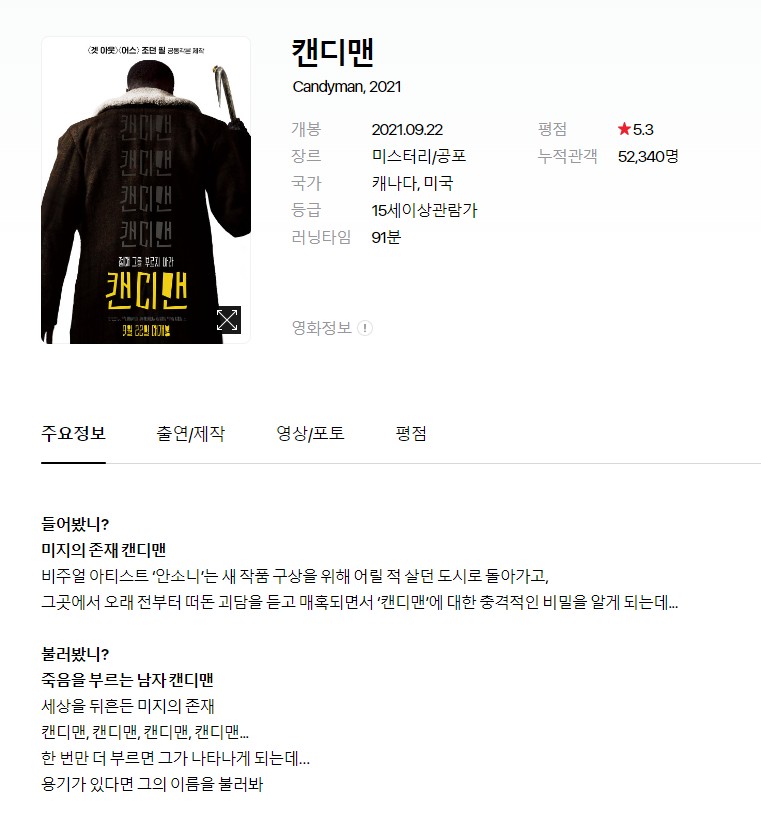
Task: Click the audience count 52,340명
Action: [x=648, y=156]
